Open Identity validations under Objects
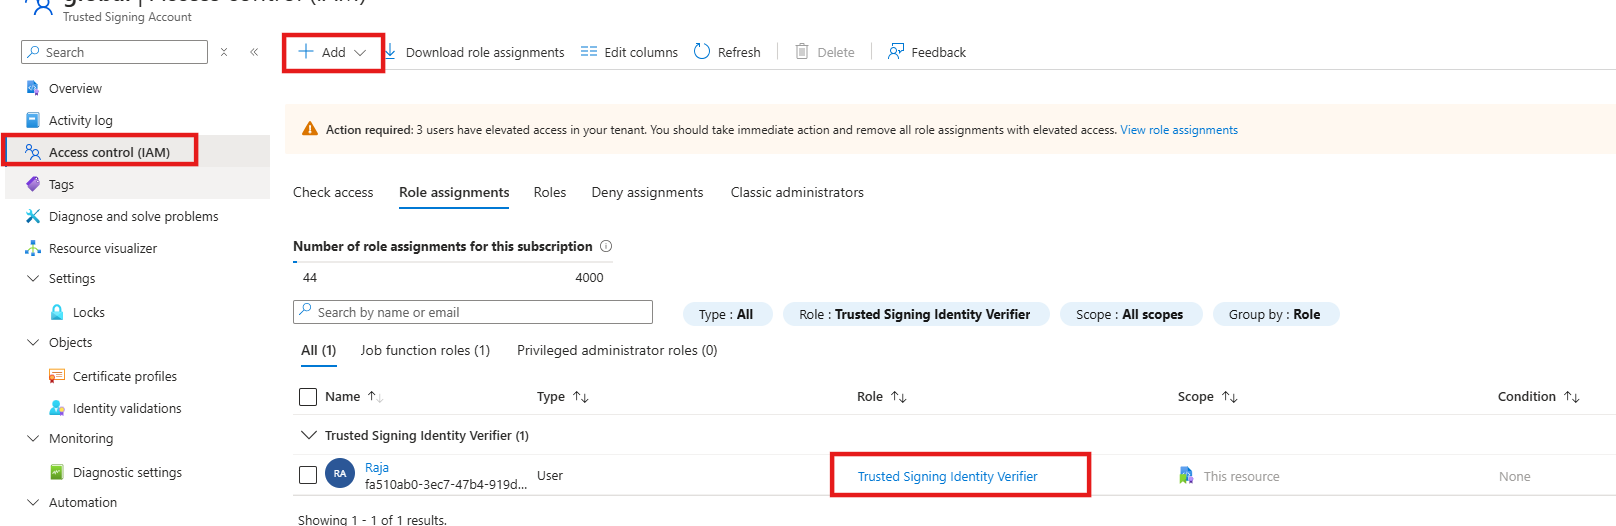The image size is (1616, 526). pos(127,408)
